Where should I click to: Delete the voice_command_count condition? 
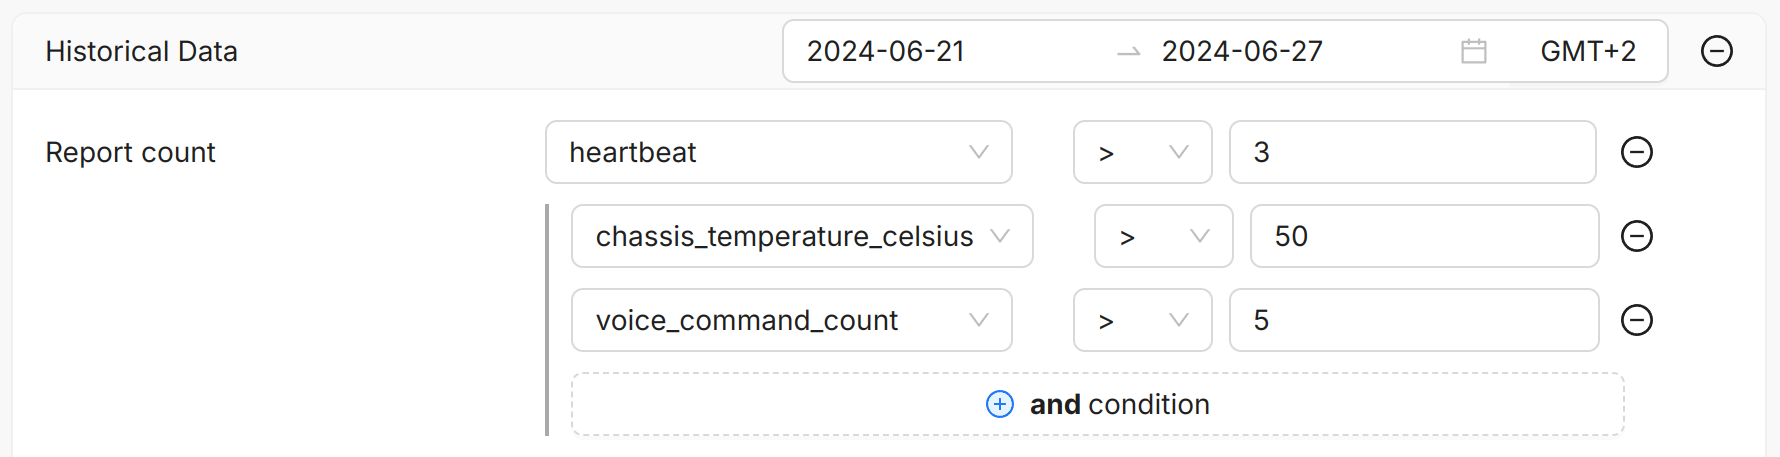click(x=1636, y=320)
